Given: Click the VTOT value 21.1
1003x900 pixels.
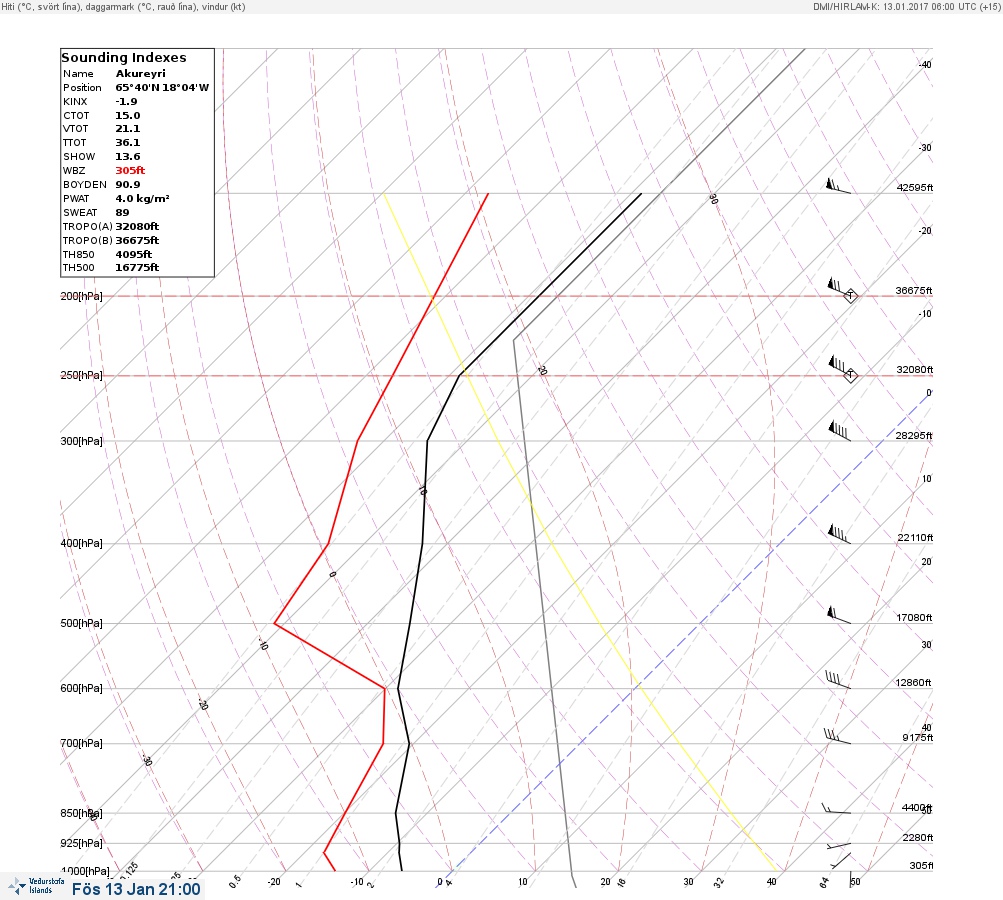Looking at the screenshot, I should (x=128, y=129).
